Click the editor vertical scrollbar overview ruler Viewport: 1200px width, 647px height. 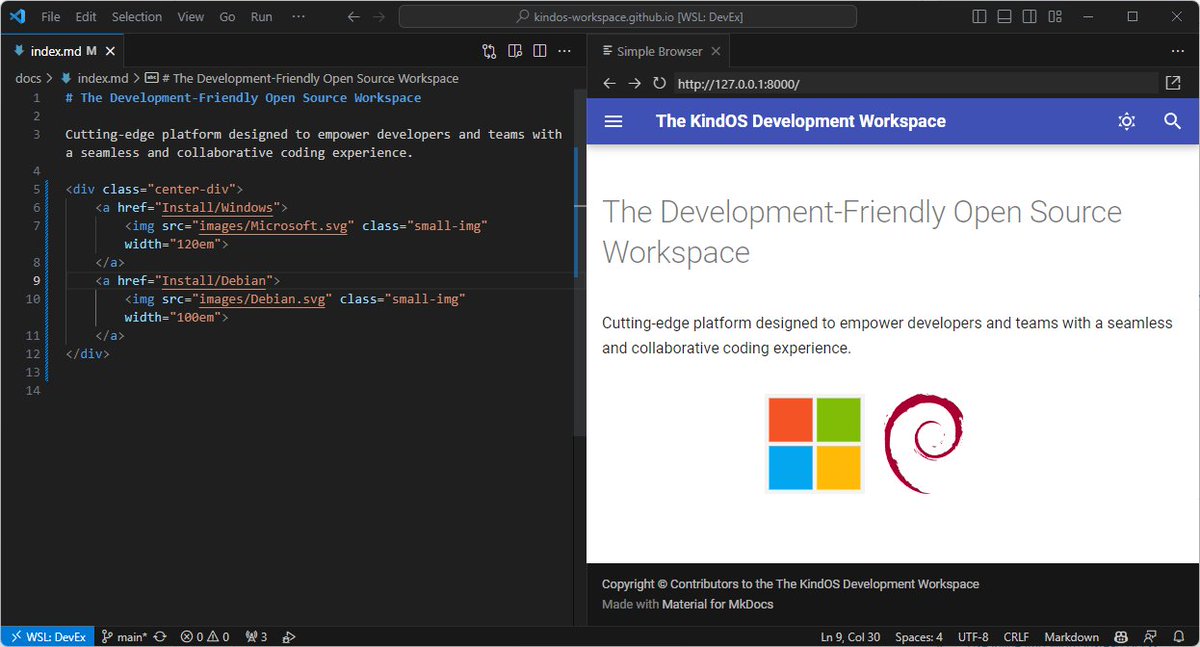point(580,260)
